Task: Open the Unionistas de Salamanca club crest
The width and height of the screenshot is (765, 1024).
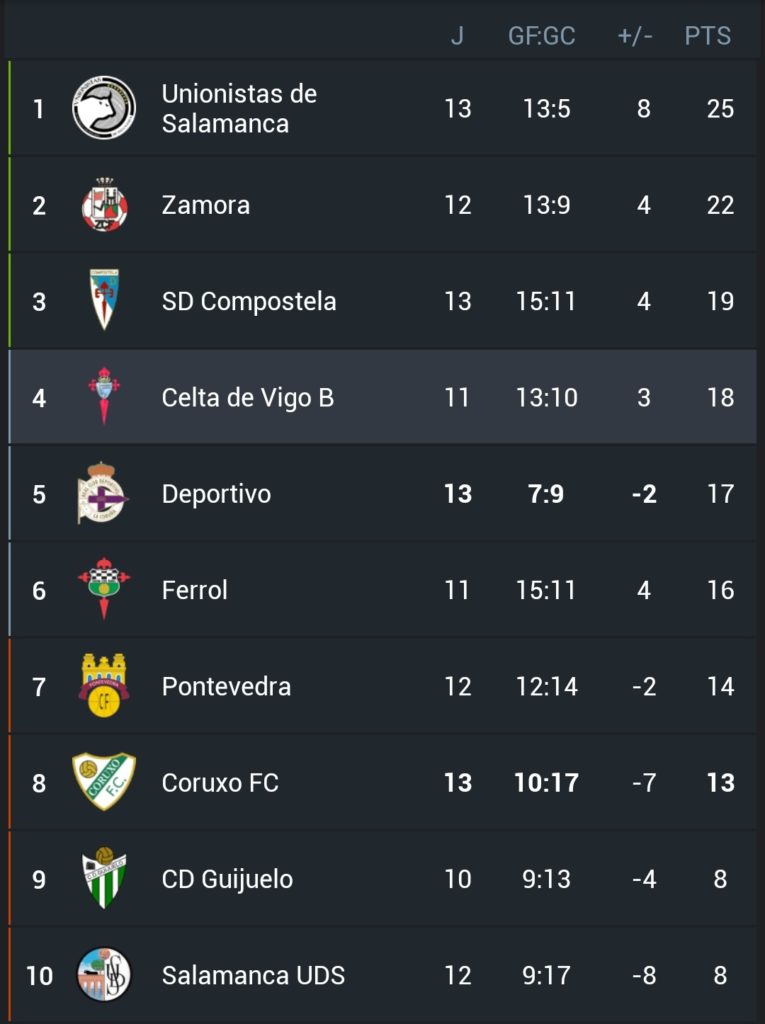Action: coord(104,108)
